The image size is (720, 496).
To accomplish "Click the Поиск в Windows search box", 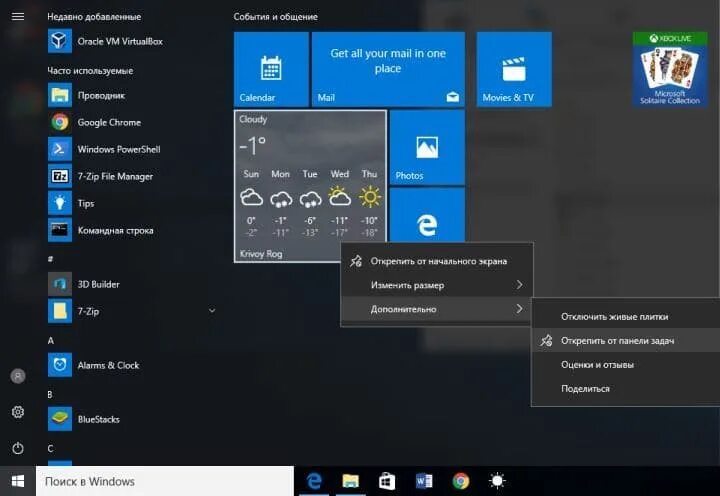I will [165, 481].
